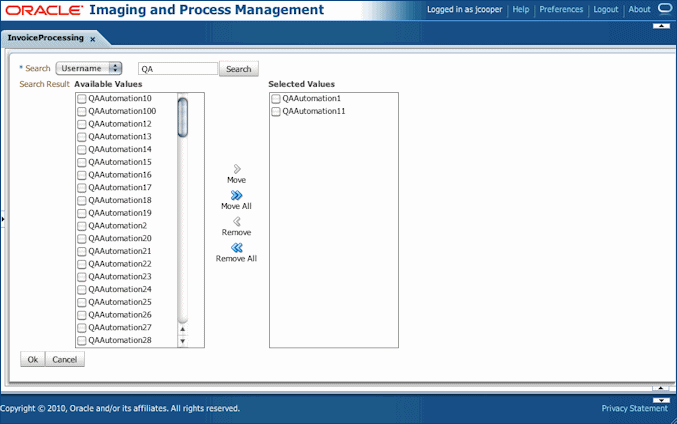The image size is (677, 424).
Task: Select the QAAutomation26 checkbox
Action: point(82,315)
